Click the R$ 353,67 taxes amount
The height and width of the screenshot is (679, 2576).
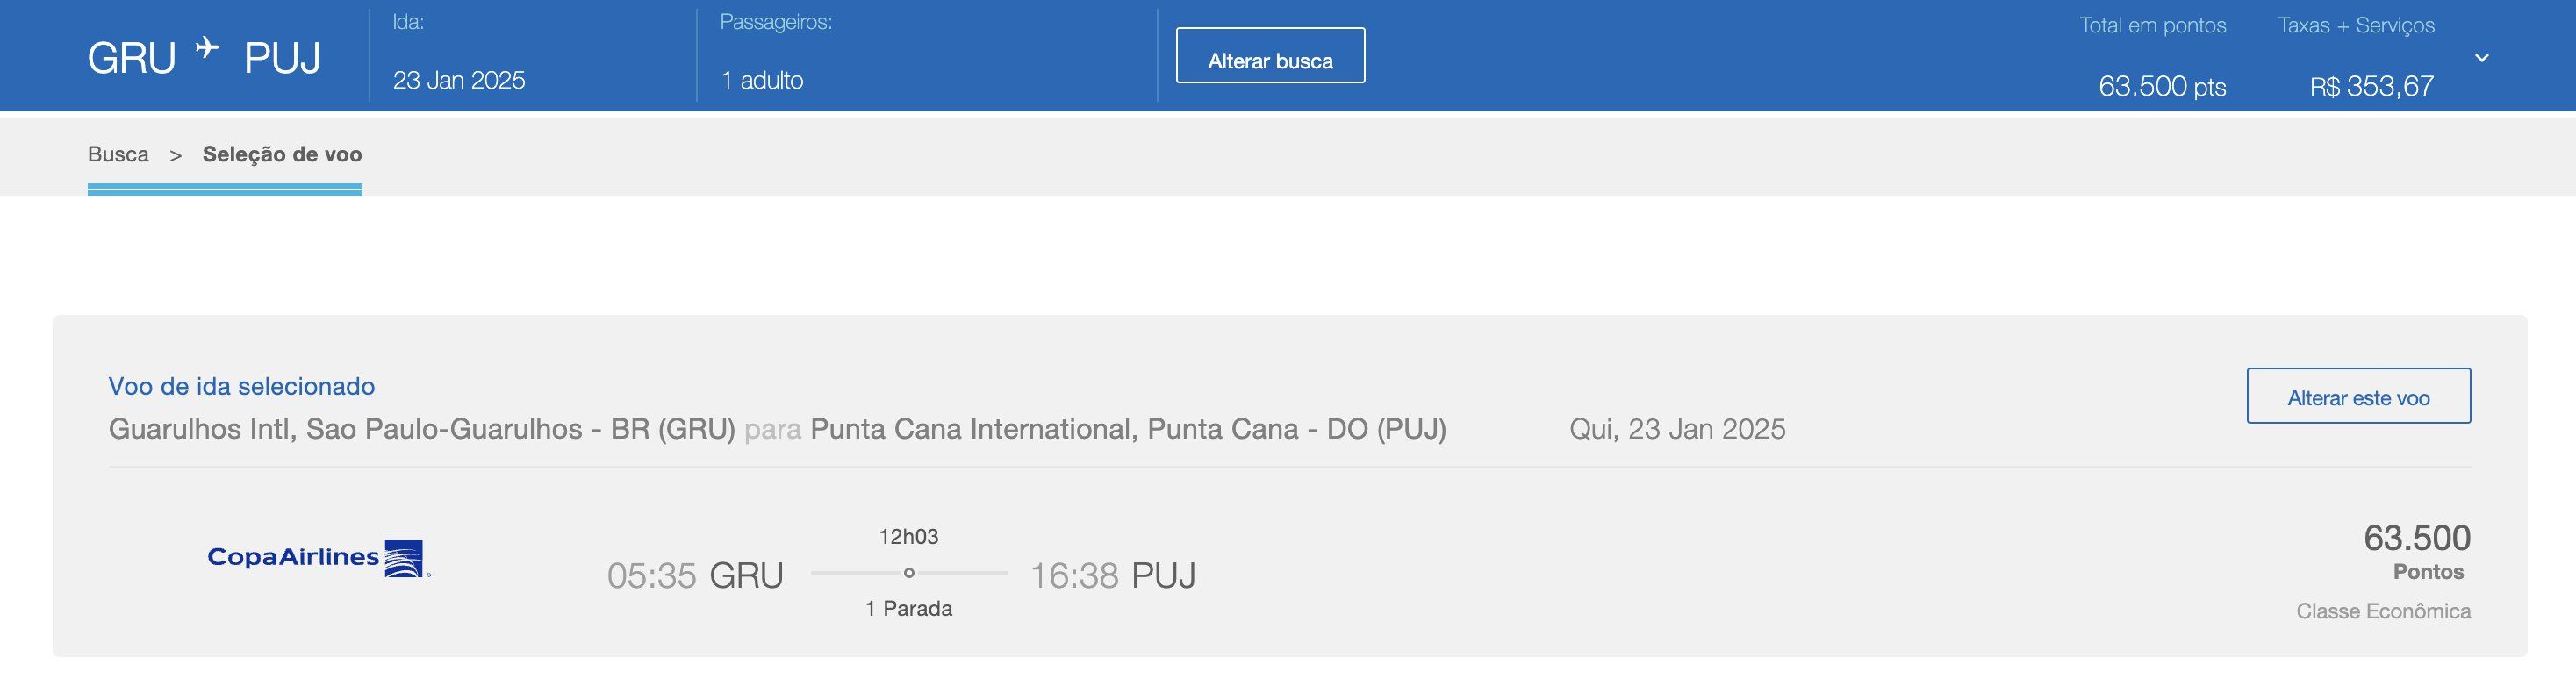2371,86
